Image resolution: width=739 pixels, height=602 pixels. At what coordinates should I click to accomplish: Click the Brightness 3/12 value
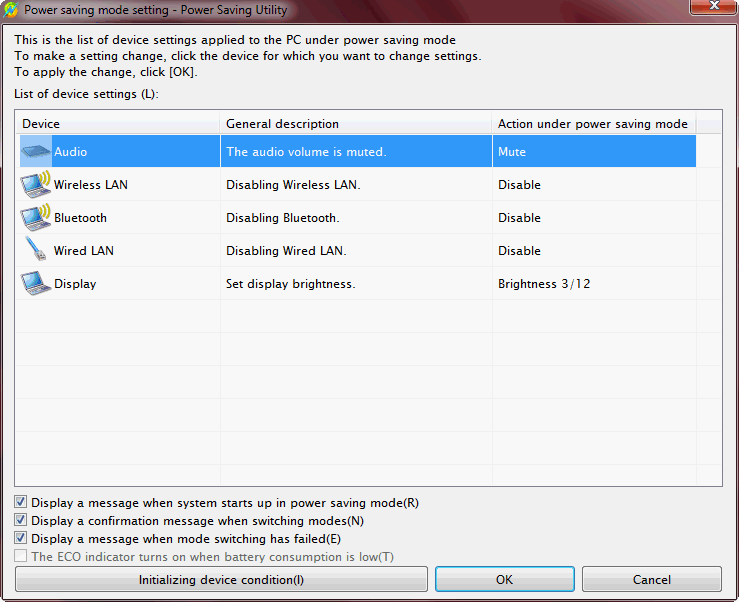544,284
